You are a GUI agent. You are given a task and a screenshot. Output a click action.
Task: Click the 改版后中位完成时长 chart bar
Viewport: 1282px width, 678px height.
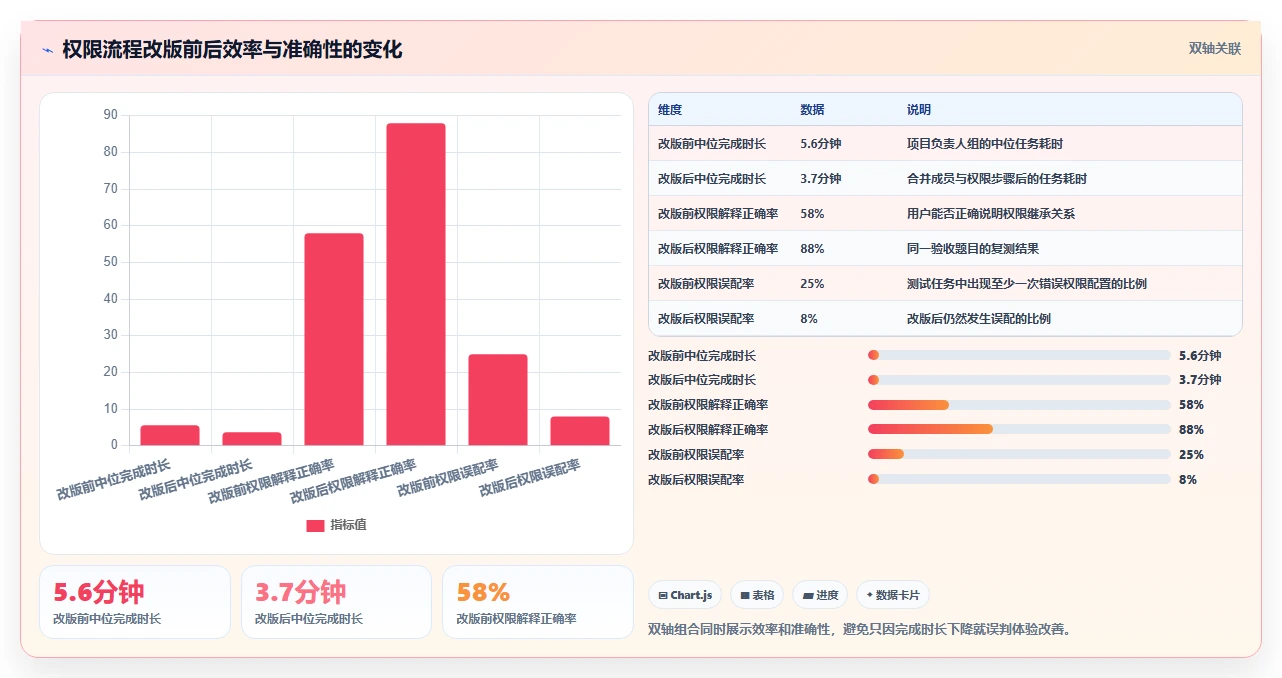(252, 439)
